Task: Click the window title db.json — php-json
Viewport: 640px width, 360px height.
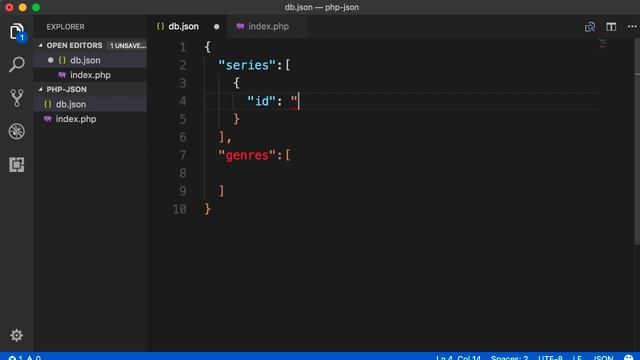Action: coord(322,7)
